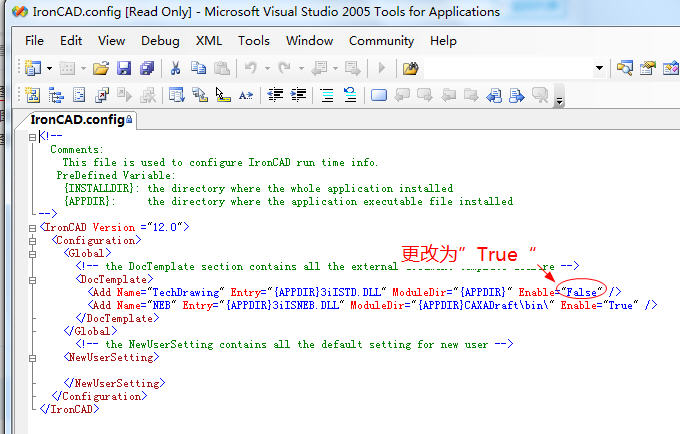Image resolution: width=680 pixels, height=434 pixels.
Task: Open the Window menu
Action: (309, 41)
